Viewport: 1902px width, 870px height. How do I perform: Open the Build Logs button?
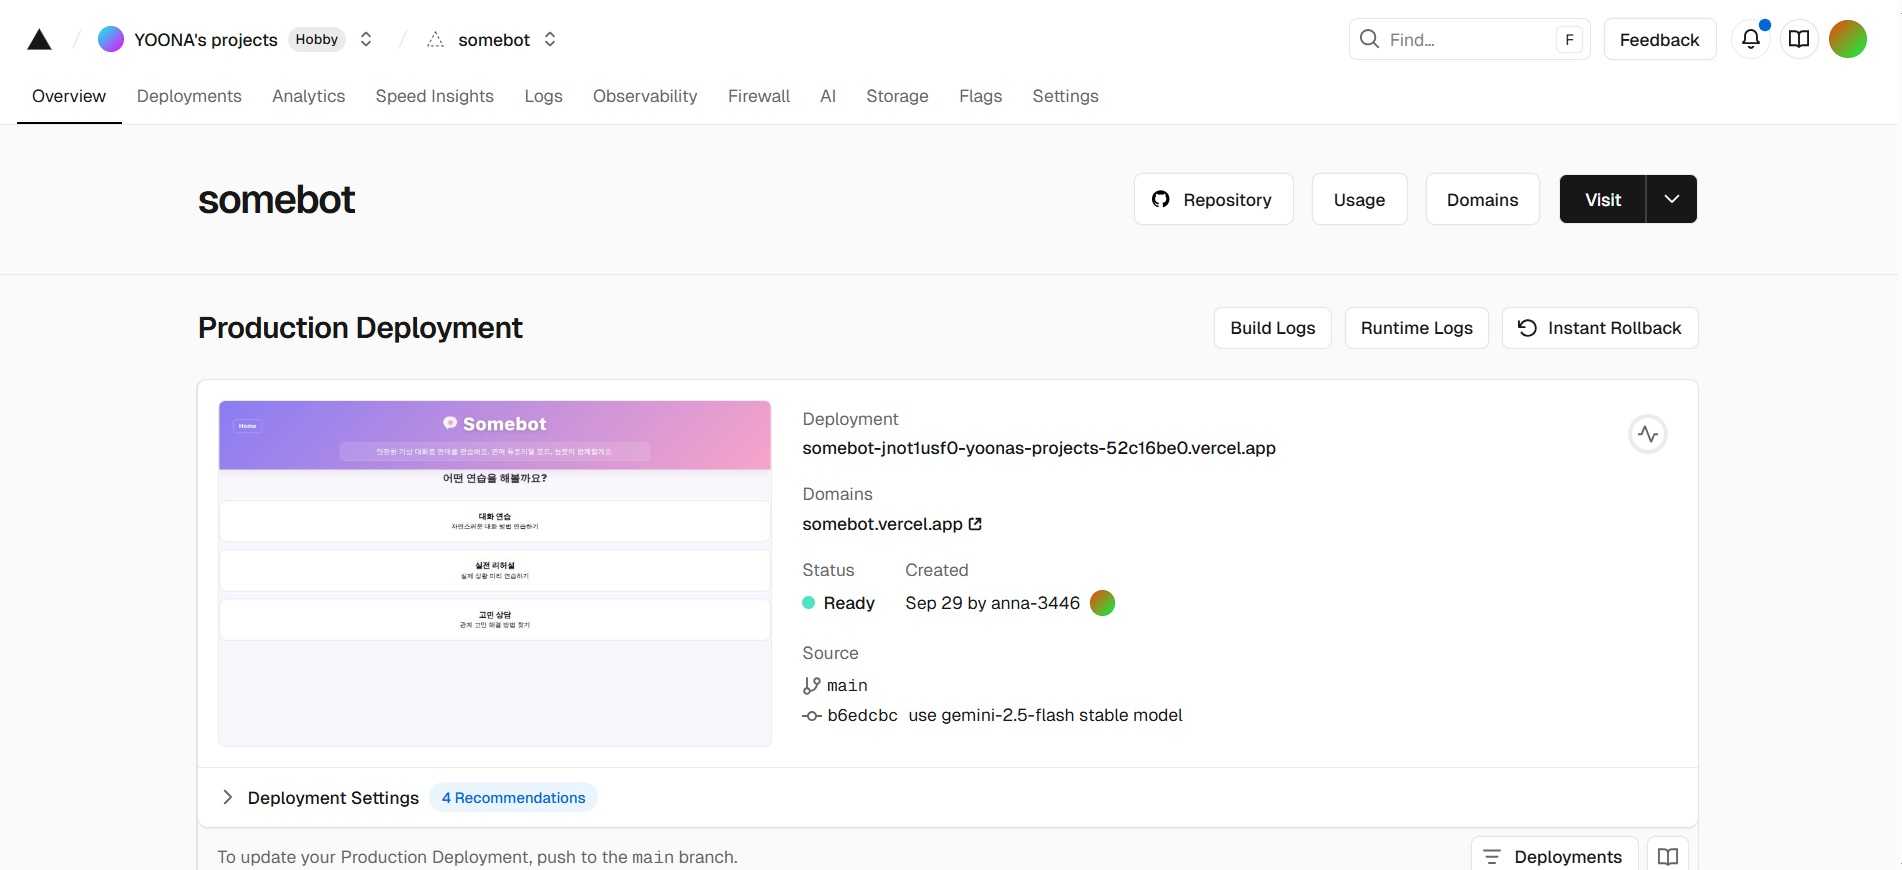1272,328
